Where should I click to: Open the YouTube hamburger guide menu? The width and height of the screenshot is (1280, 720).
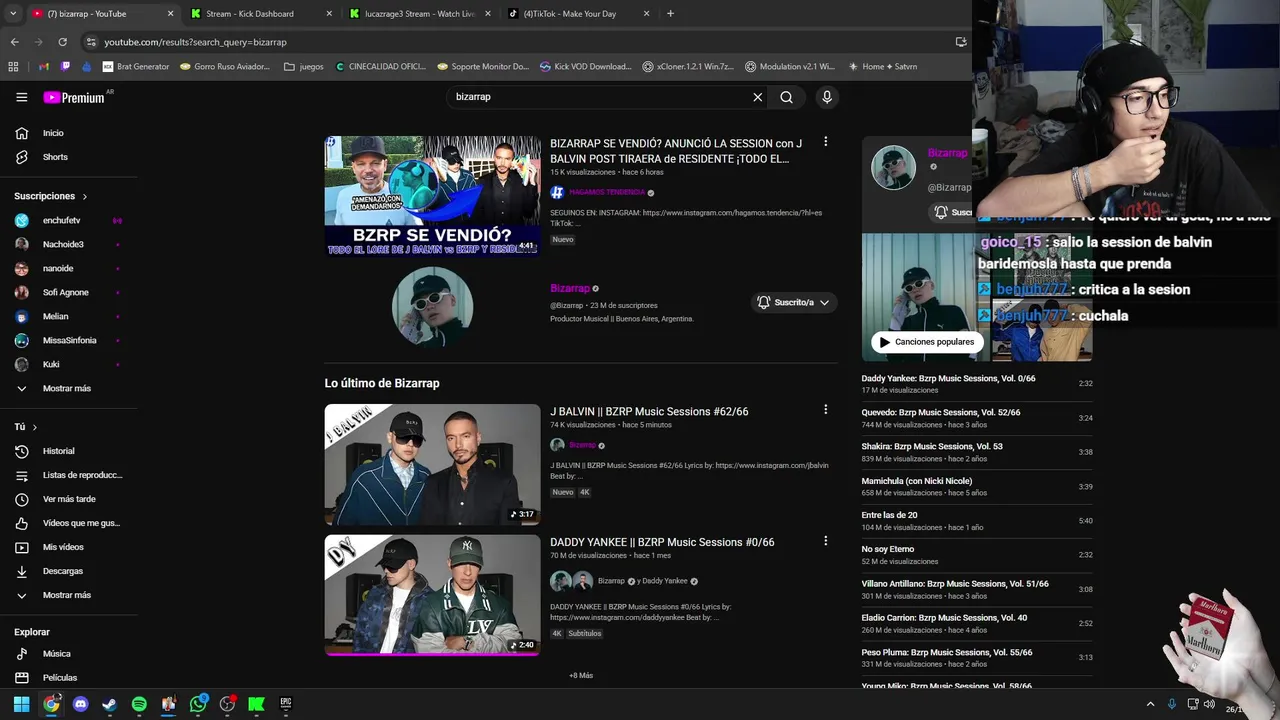[x=21, y=97]
